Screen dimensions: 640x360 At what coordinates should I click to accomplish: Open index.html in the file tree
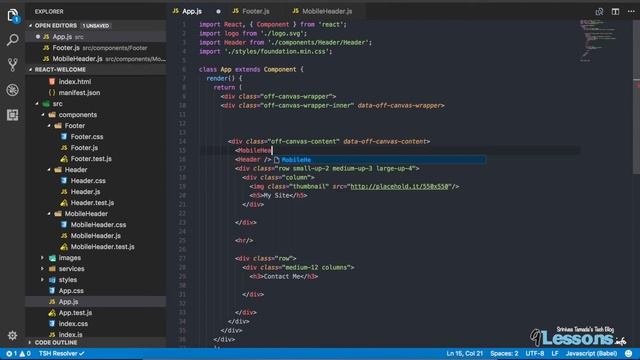point(75,82)
